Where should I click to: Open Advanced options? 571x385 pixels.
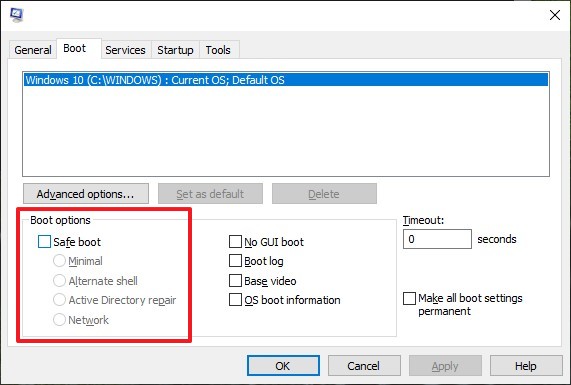(86, 194)
